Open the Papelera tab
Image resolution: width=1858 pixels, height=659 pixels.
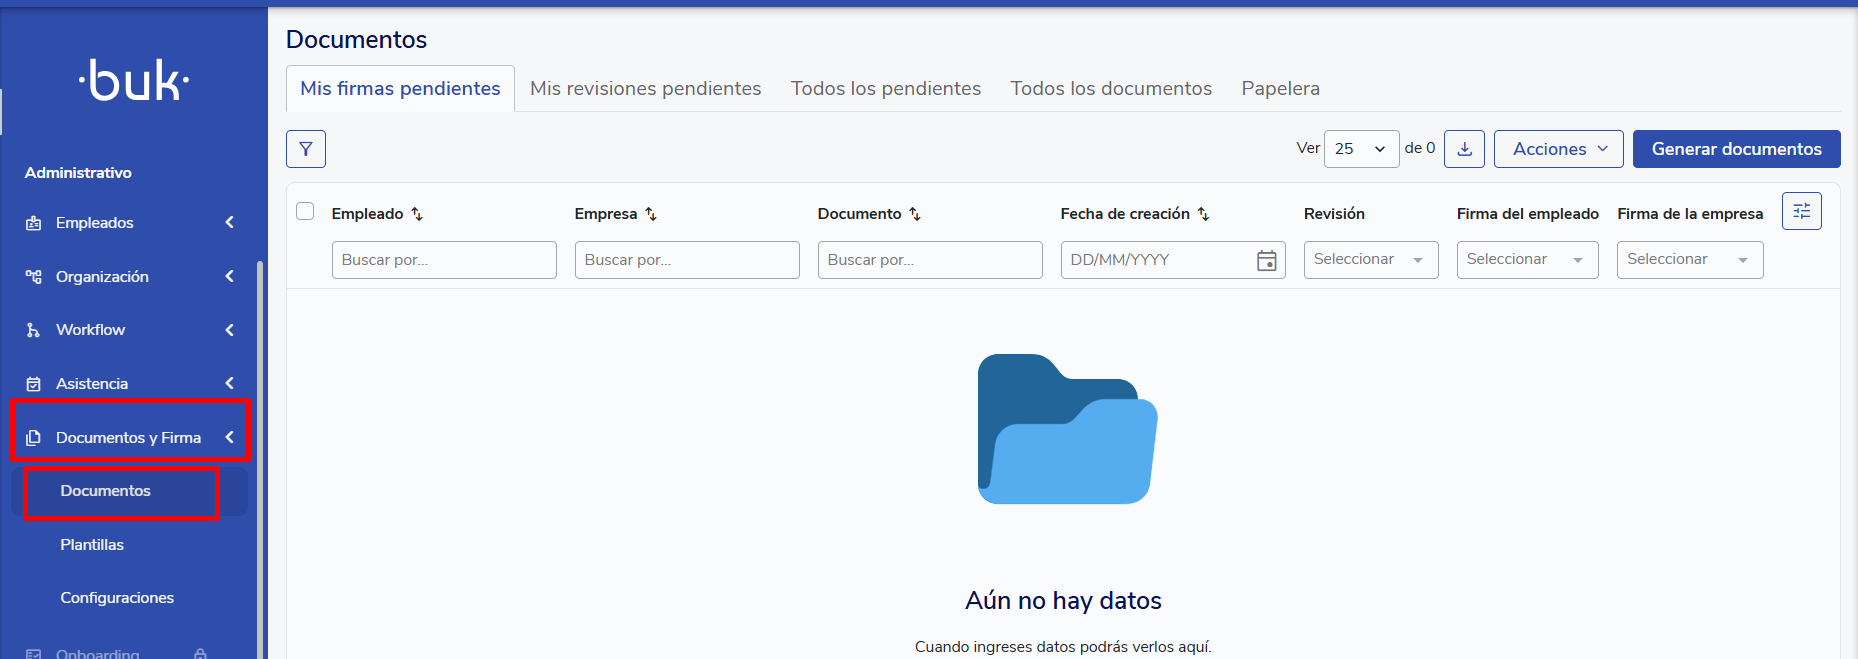1280,89
